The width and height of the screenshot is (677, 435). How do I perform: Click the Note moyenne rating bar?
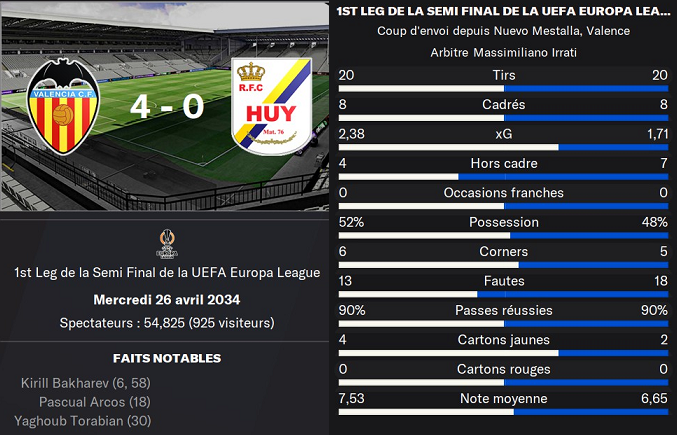point(503,412)
